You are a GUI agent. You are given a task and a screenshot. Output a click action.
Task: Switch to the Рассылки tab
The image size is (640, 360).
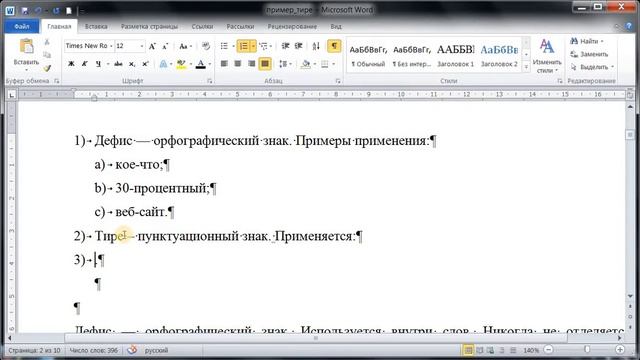click(240, 27)
